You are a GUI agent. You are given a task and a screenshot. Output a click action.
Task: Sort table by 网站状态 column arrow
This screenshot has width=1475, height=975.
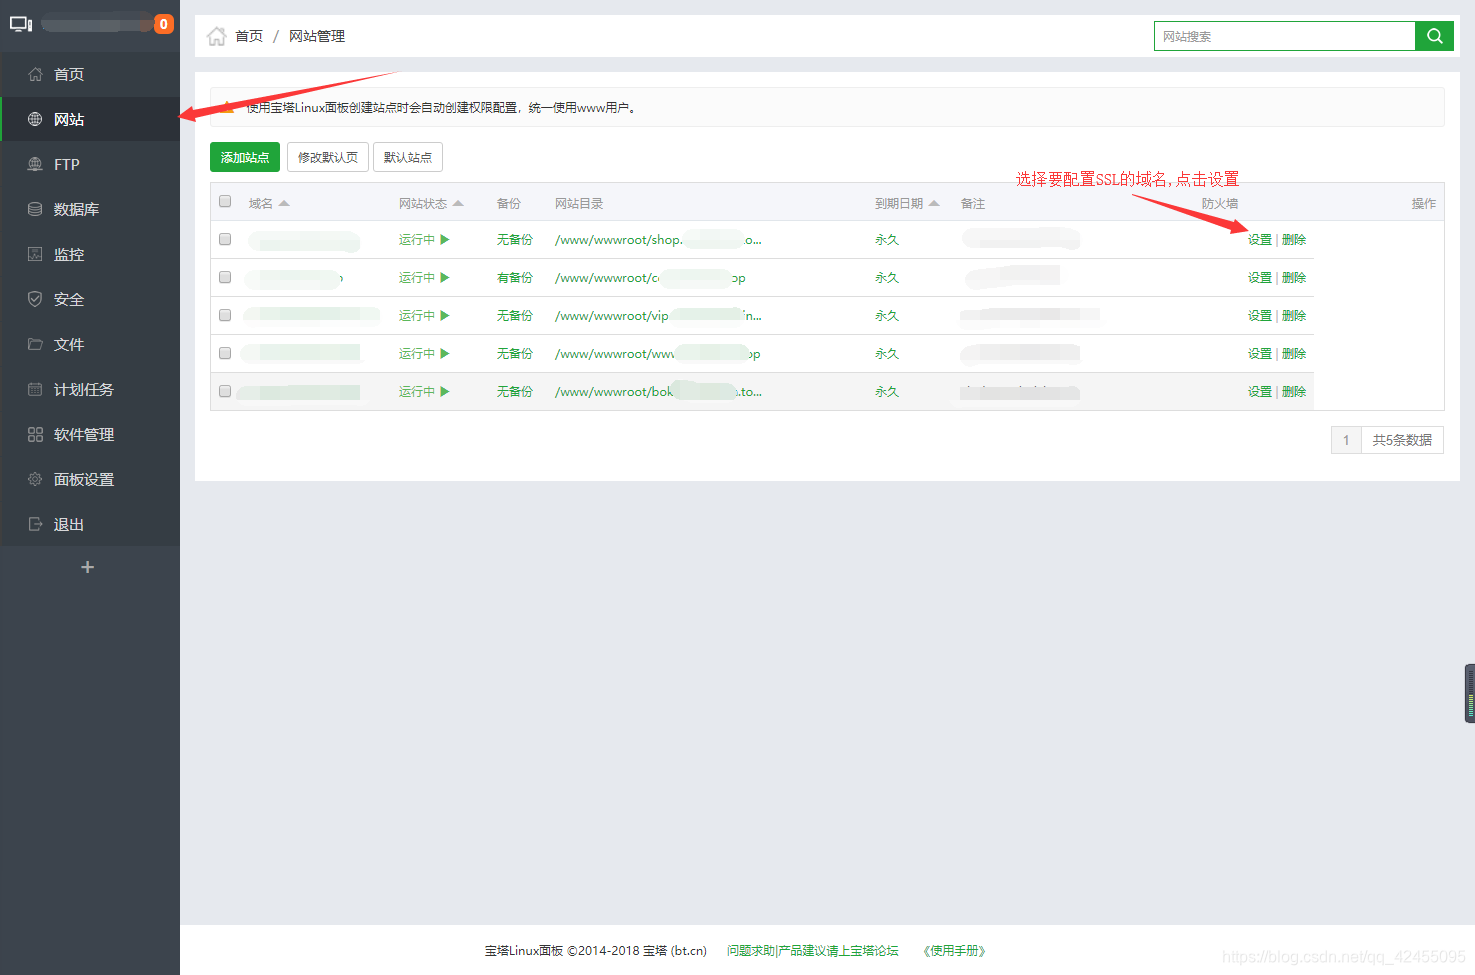458,203
